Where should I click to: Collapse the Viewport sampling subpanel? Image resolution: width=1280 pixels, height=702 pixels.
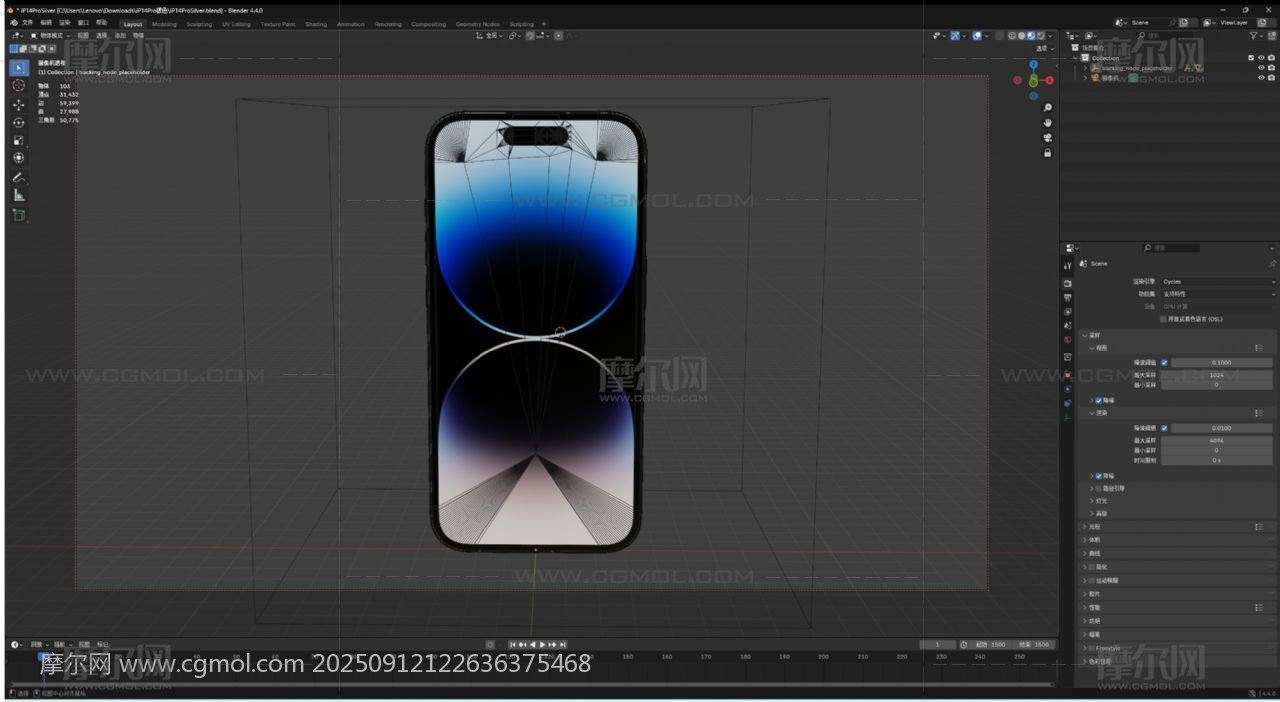point(1092,348)
